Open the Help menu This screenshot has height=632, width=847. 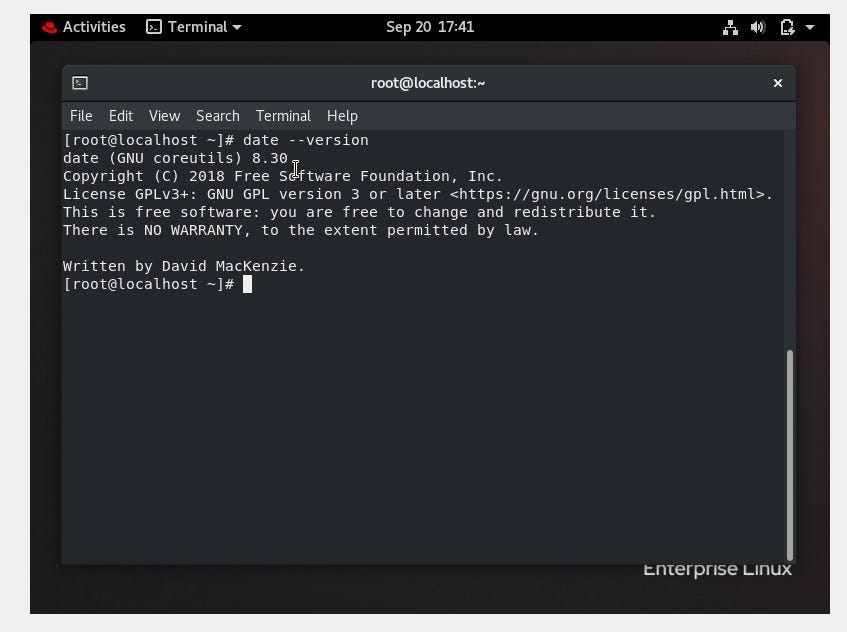coord(342,115)
